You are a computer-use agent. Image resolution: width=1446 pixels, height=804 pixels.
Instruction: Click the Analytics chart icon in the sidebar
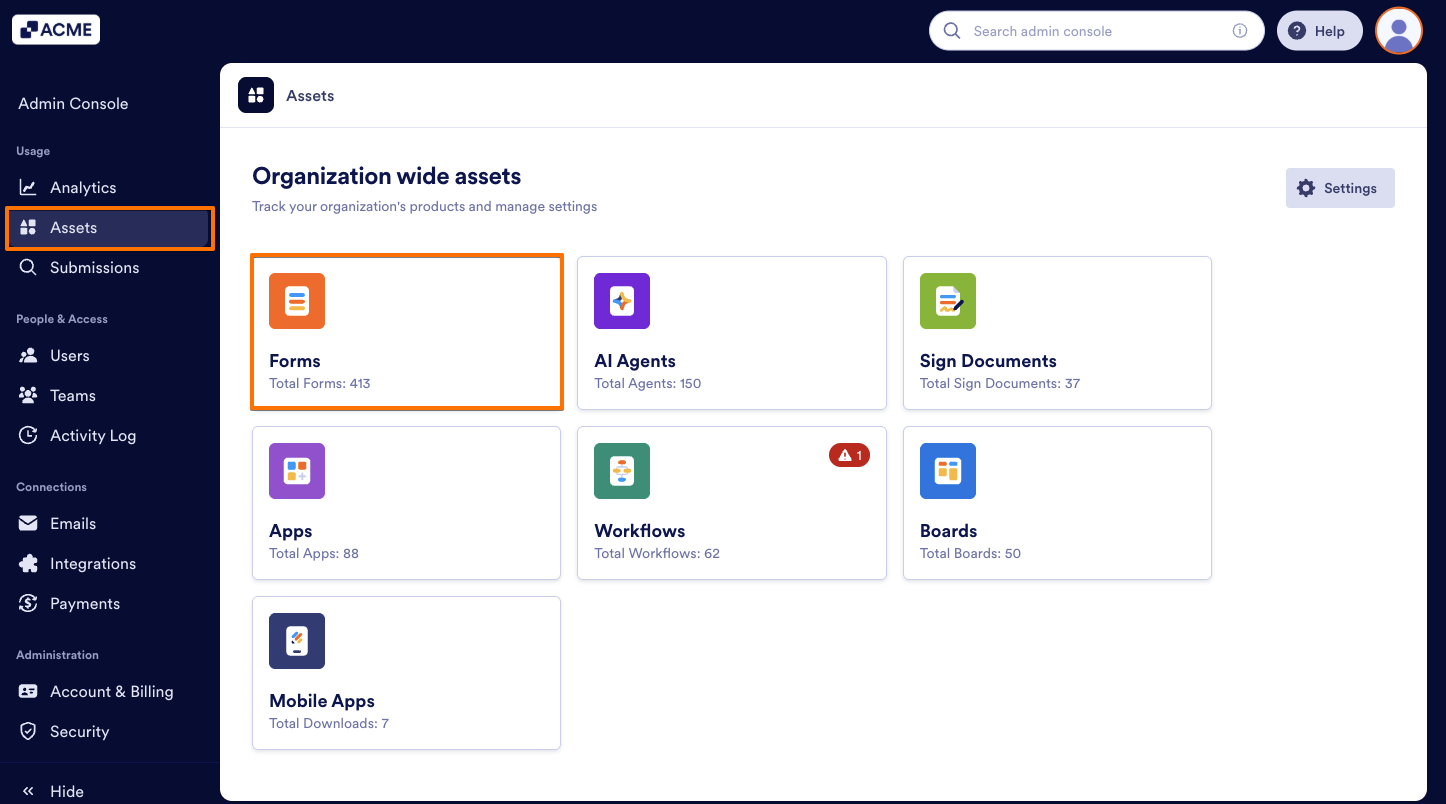[x=28, y=187]
